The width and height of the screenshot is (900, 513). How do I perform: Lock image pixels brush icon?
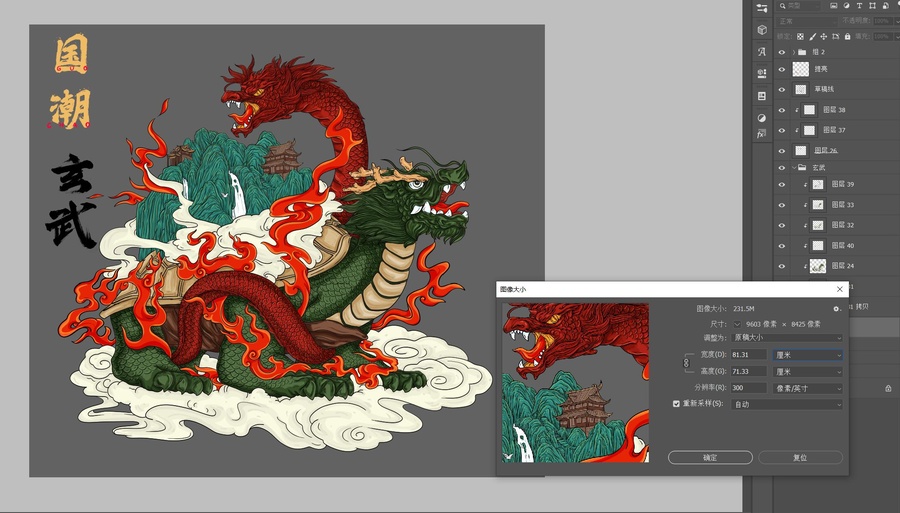(x=812, y=36)
